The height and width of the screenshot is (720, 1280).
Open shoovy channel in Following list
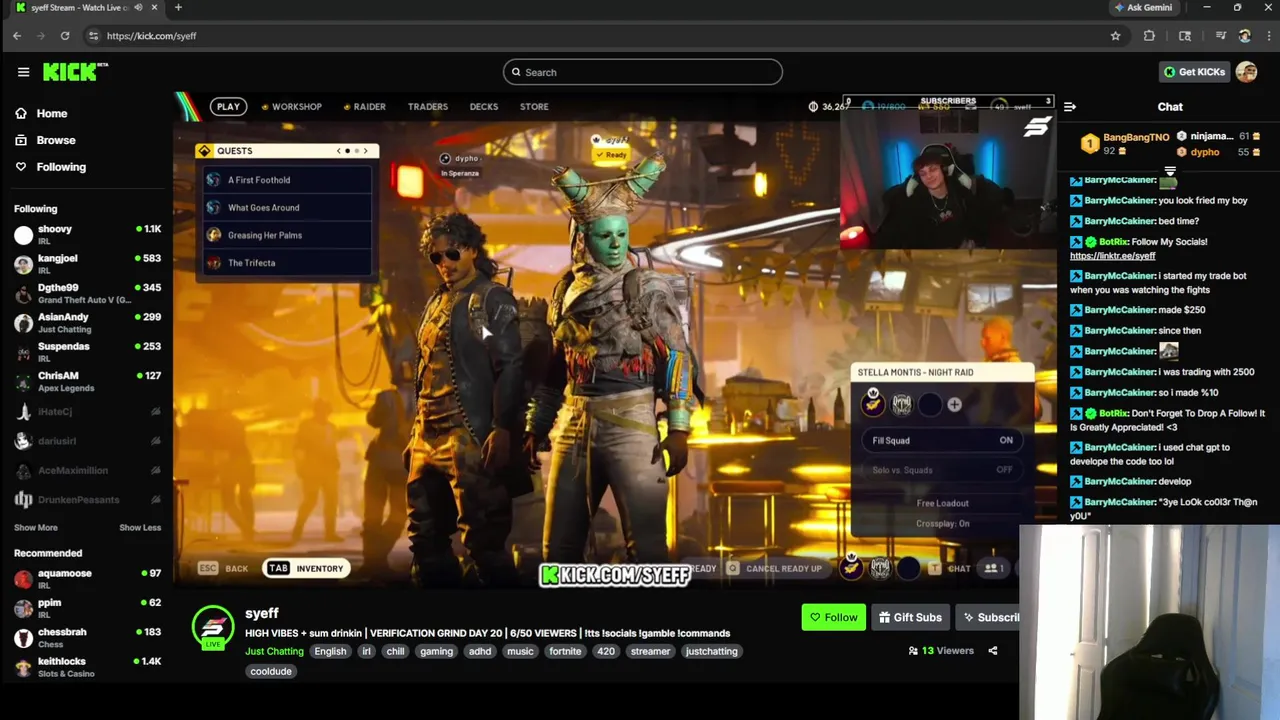coord(87,234)
